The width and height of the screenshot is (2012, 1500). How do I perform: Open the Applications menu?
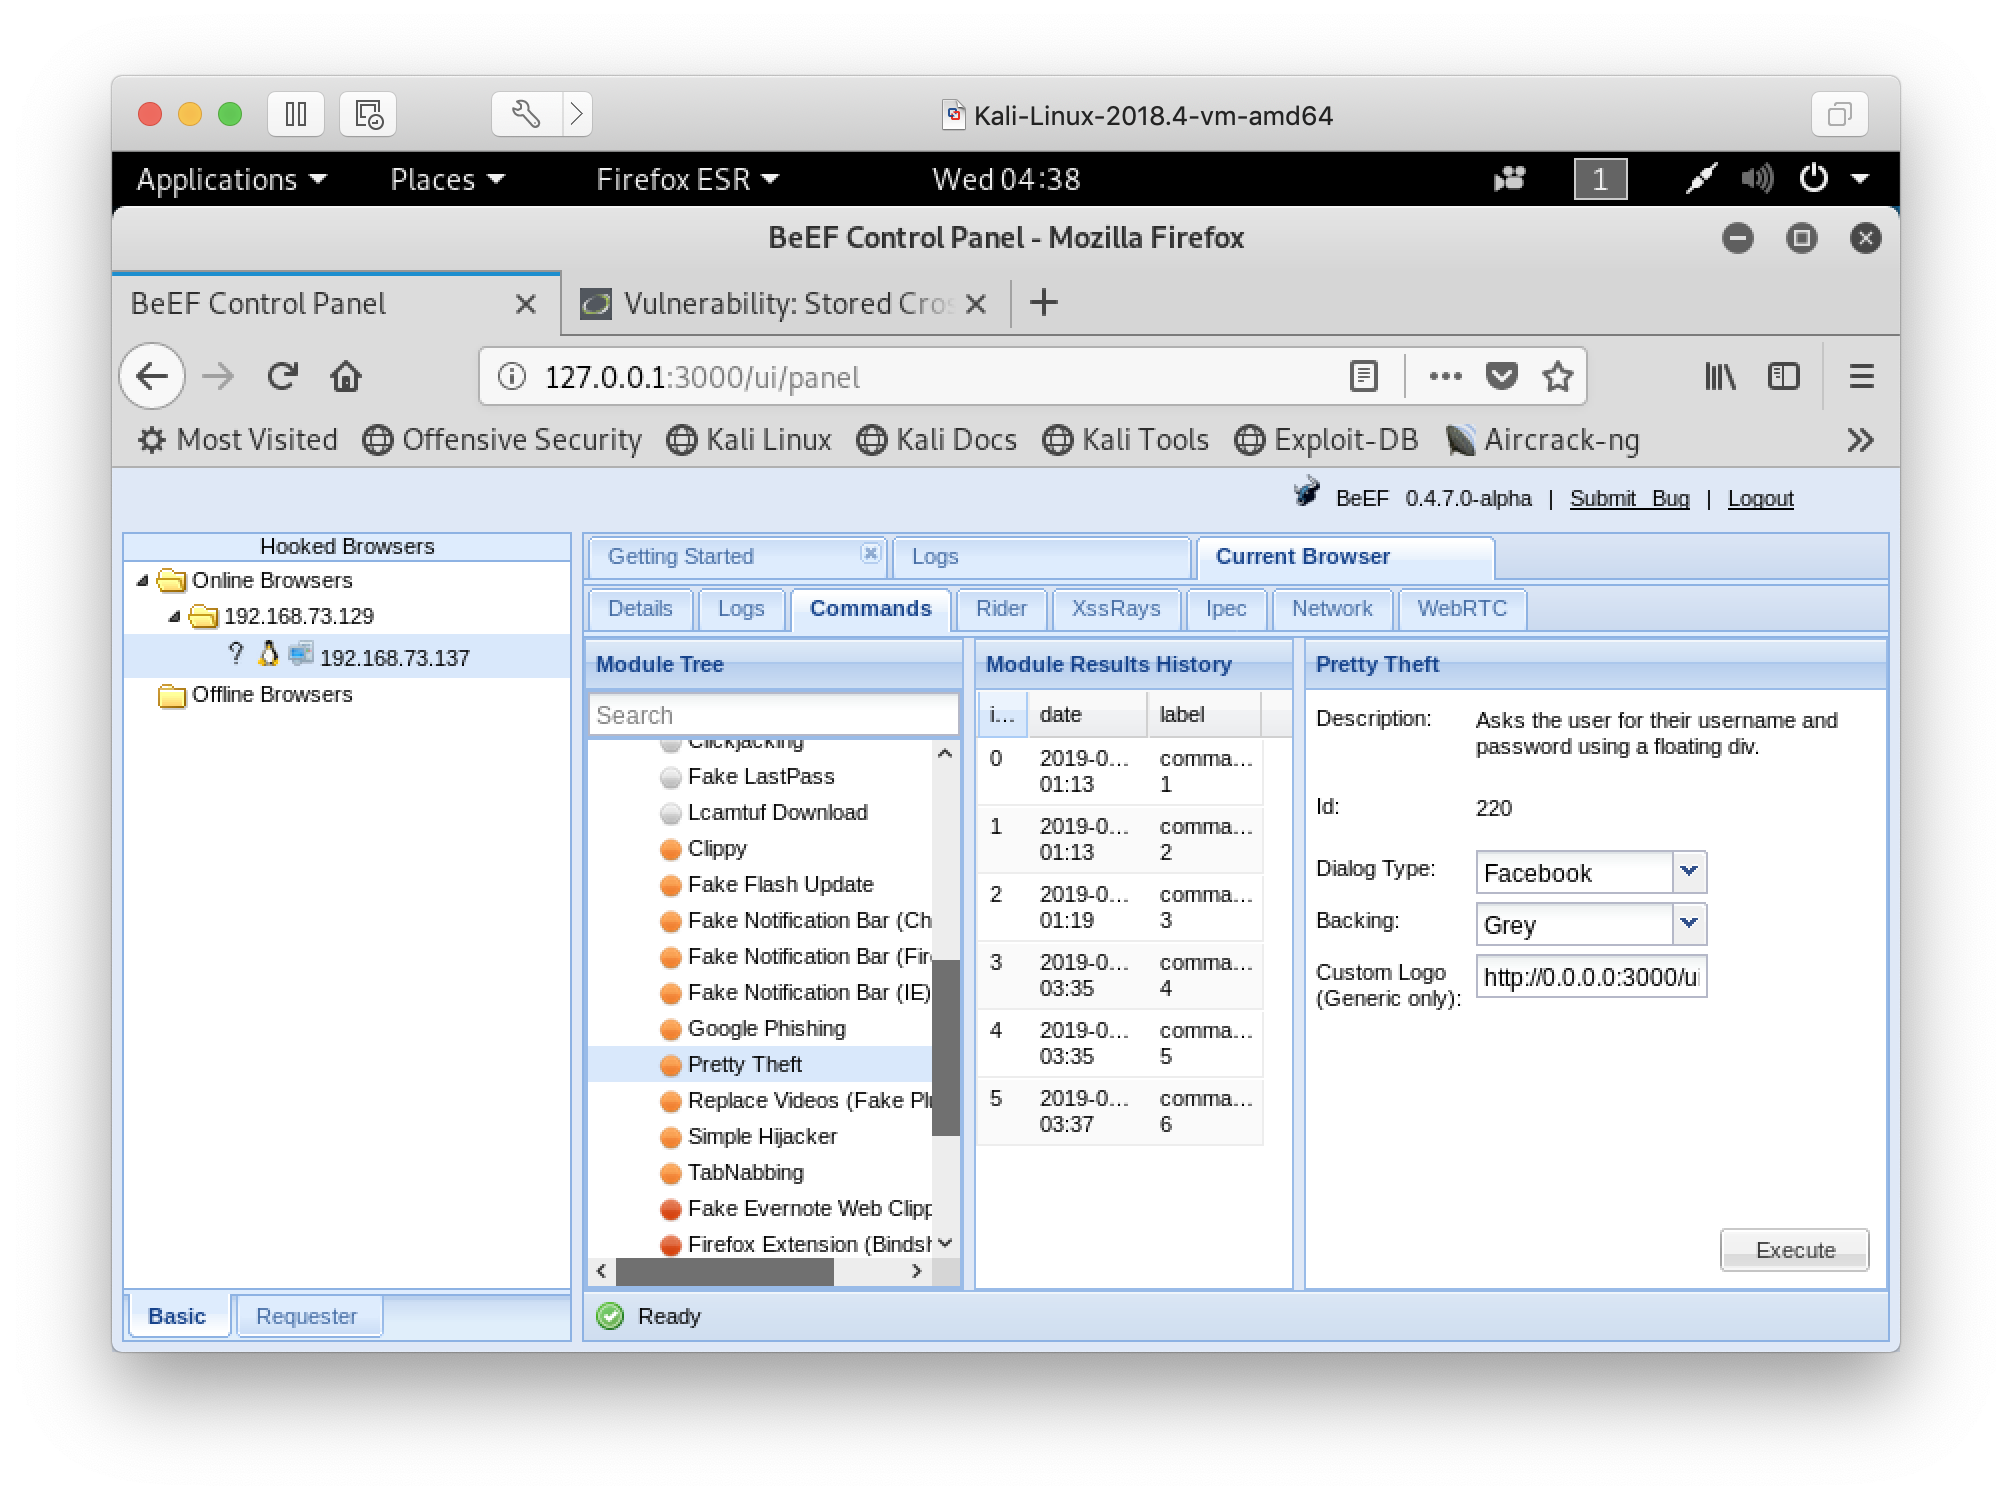tap(232, 179)
